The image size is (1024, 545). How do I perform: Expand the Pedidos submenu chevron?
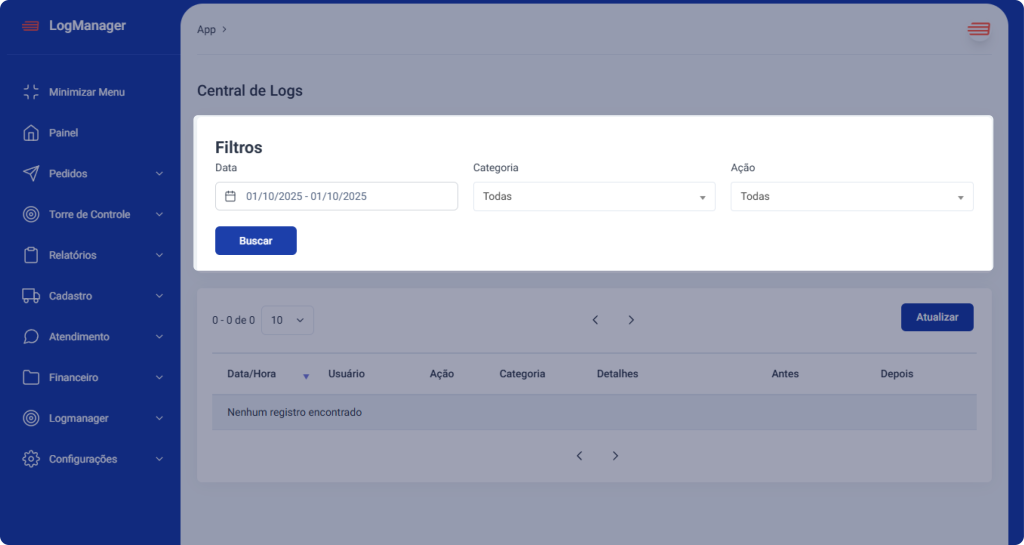(x=159, y=174)
